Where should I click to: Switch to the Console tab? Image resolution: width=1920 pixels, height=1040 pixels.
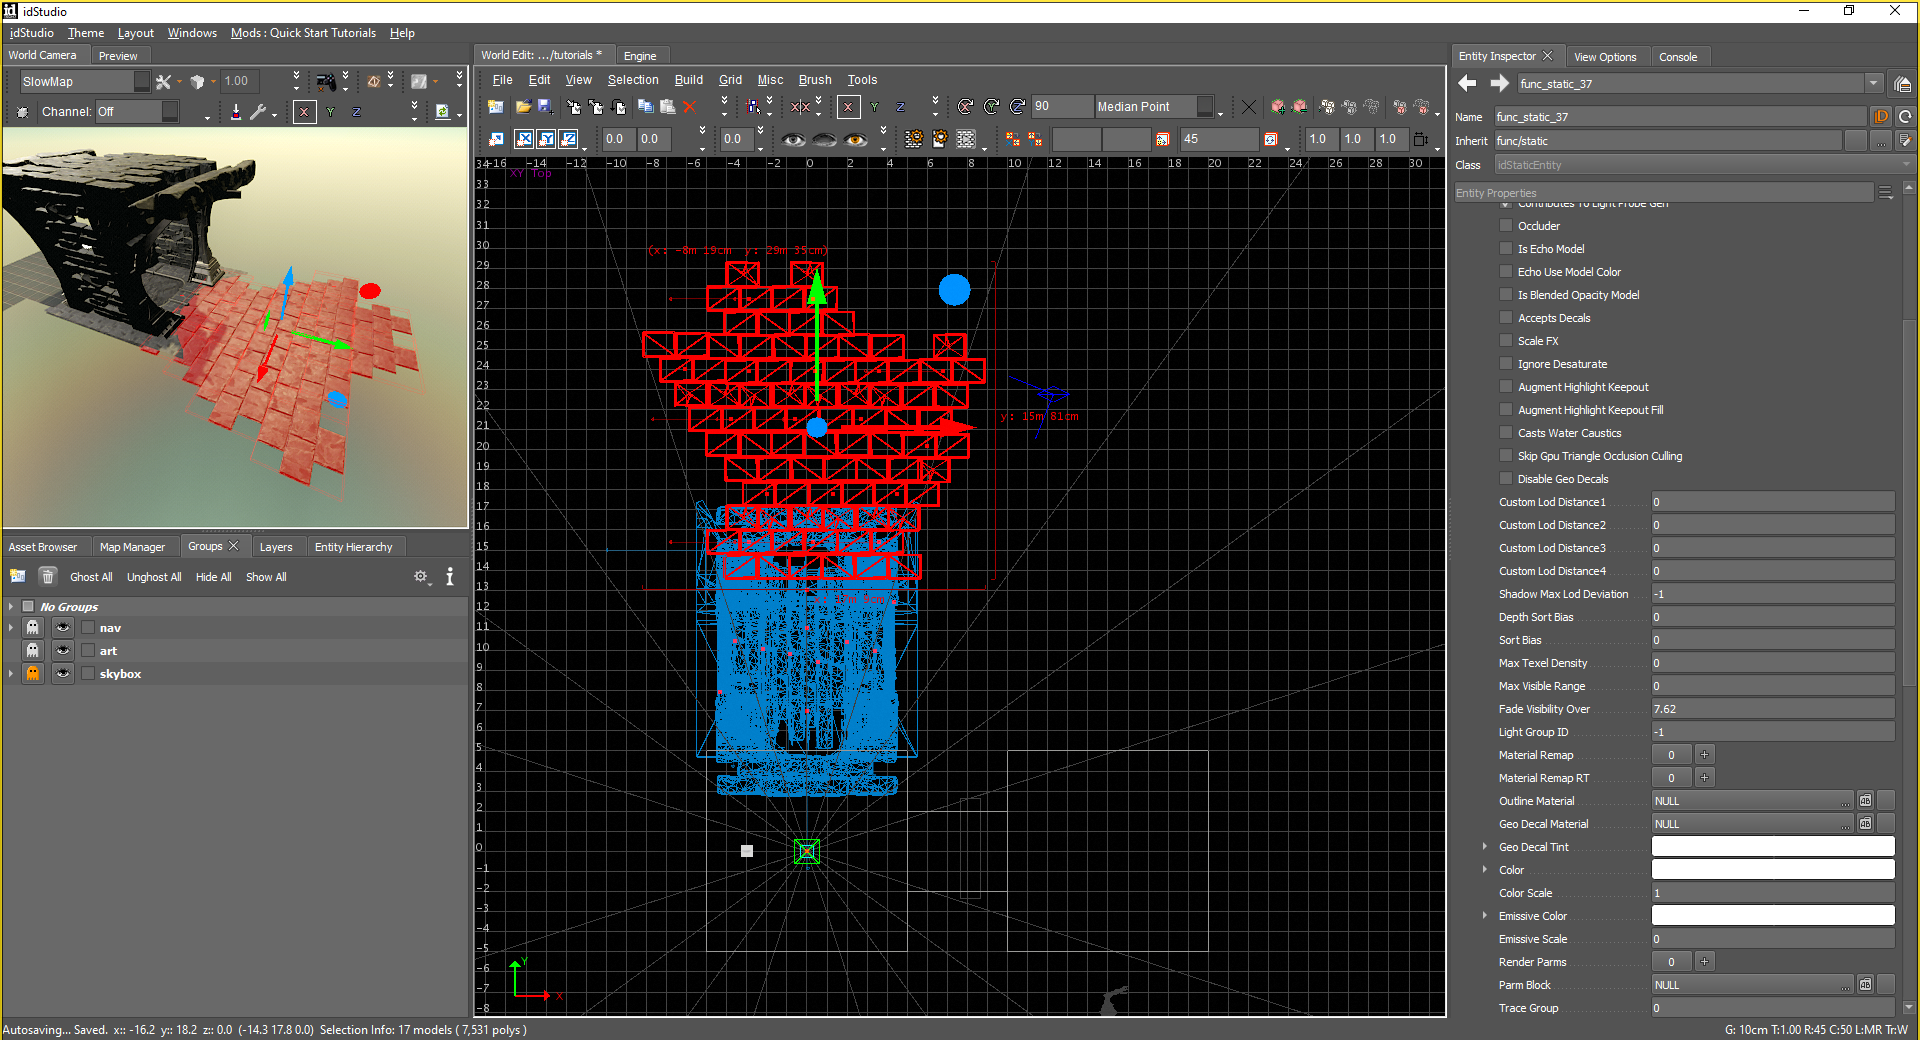[x=1678, y=57]
